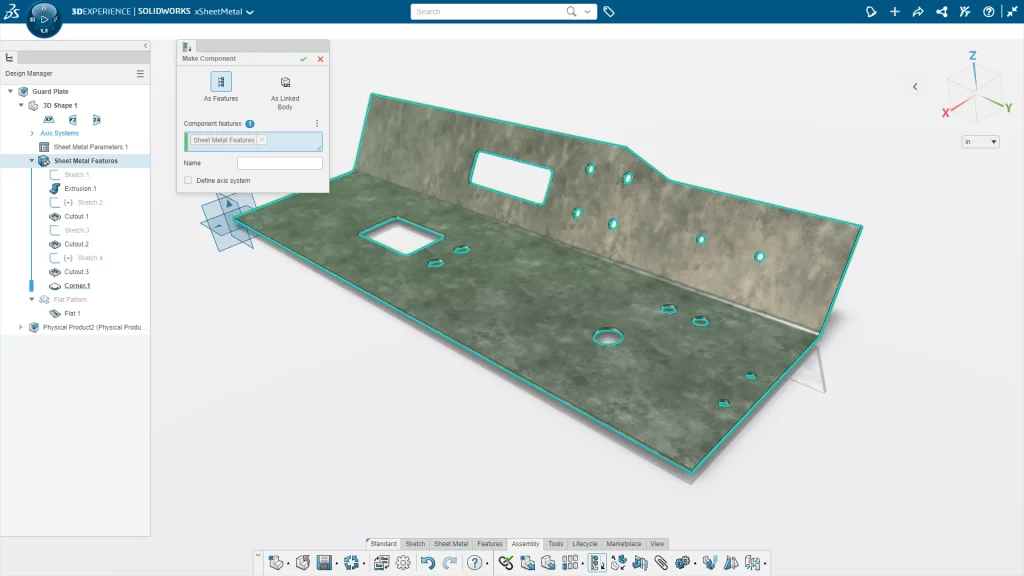Click the Redo arrow icon

[x=449, y=563]
